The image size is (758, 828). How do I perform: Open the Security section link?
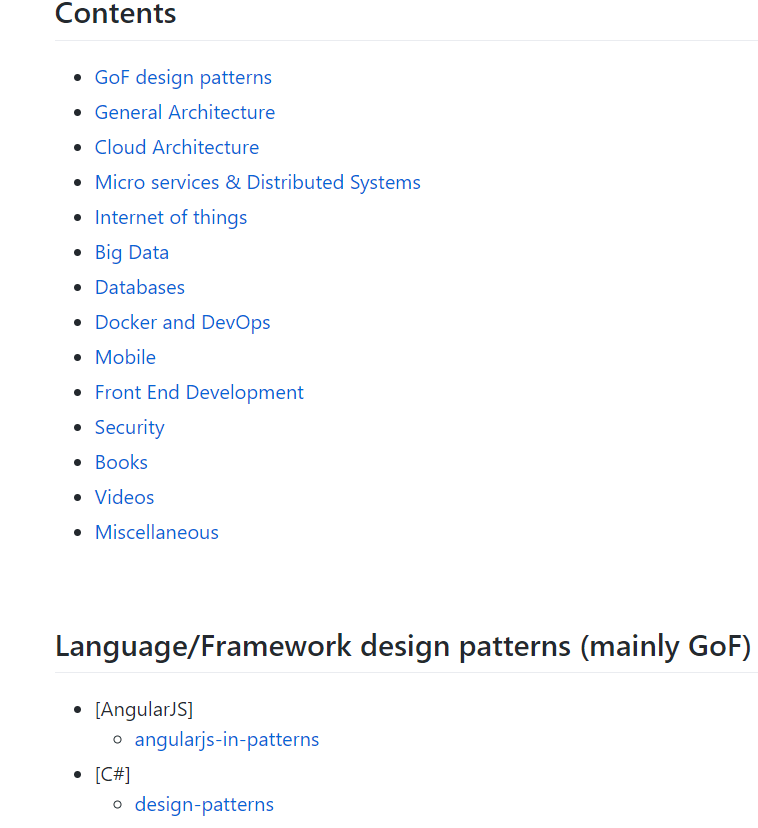(x=130, y=428)
